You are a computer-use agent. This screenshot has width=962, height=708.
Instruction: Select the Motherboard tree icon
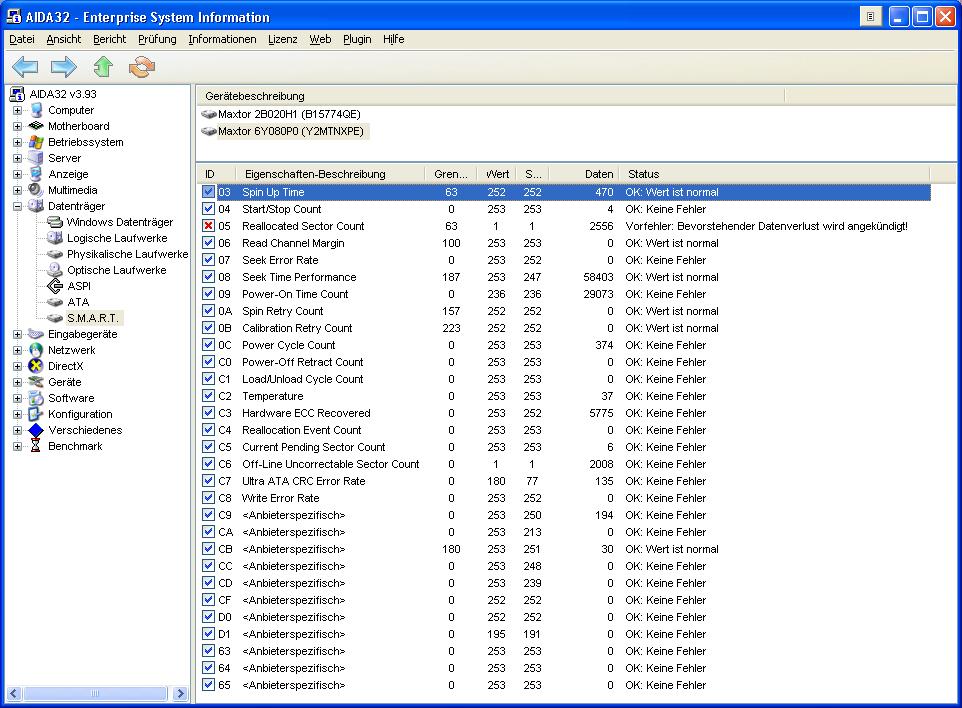[x=37, y=126]
